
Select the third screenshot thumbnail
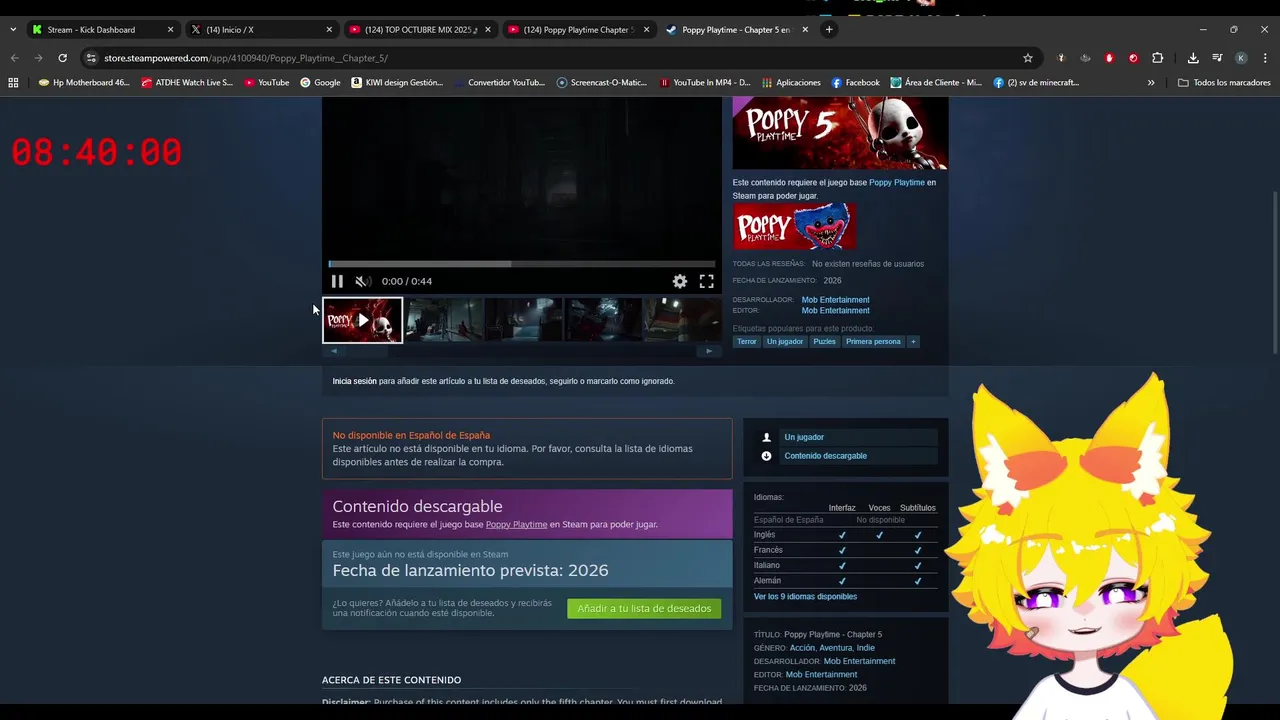524,320
